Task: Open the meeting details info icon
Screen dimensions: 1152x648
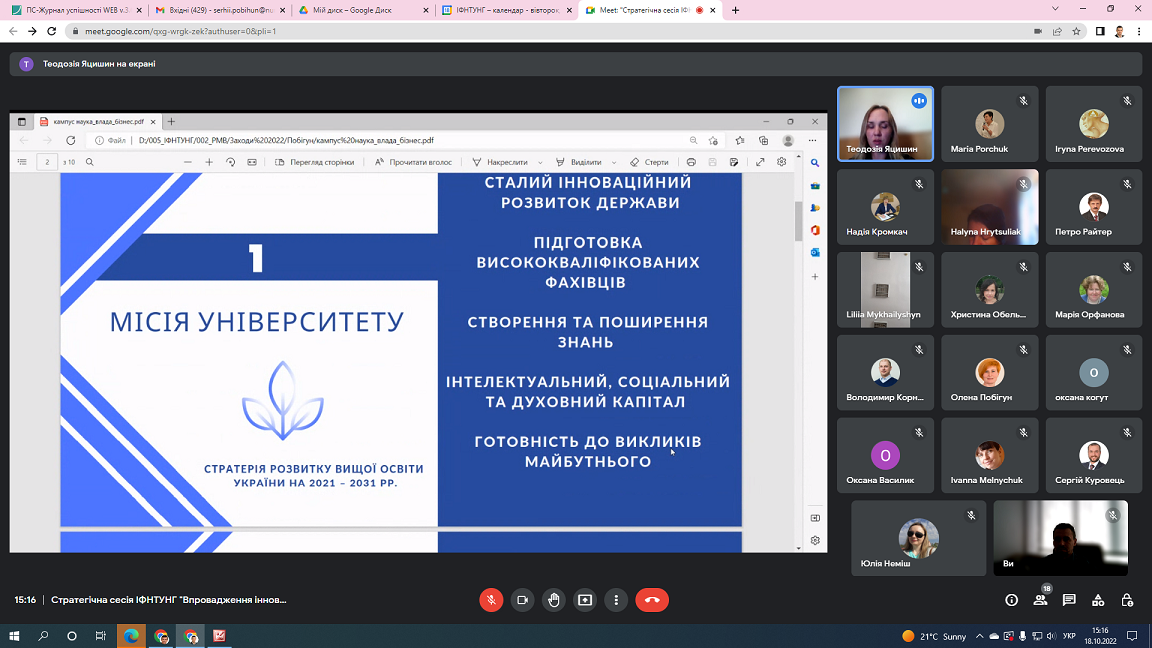Action: pyautogui.click(x=1011, y=600)
